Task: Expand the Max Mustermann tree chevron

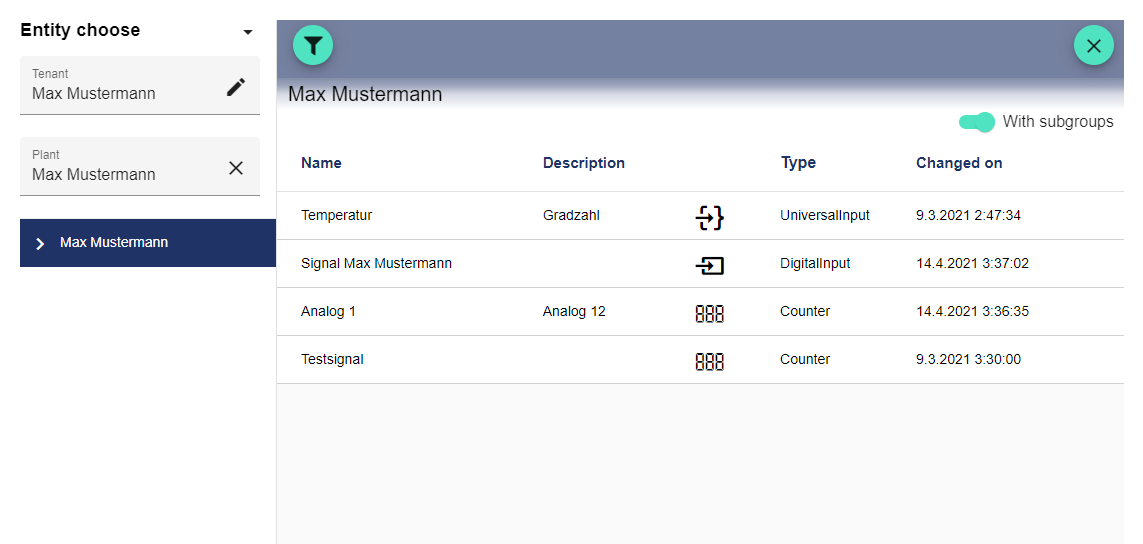Action: 40,243
